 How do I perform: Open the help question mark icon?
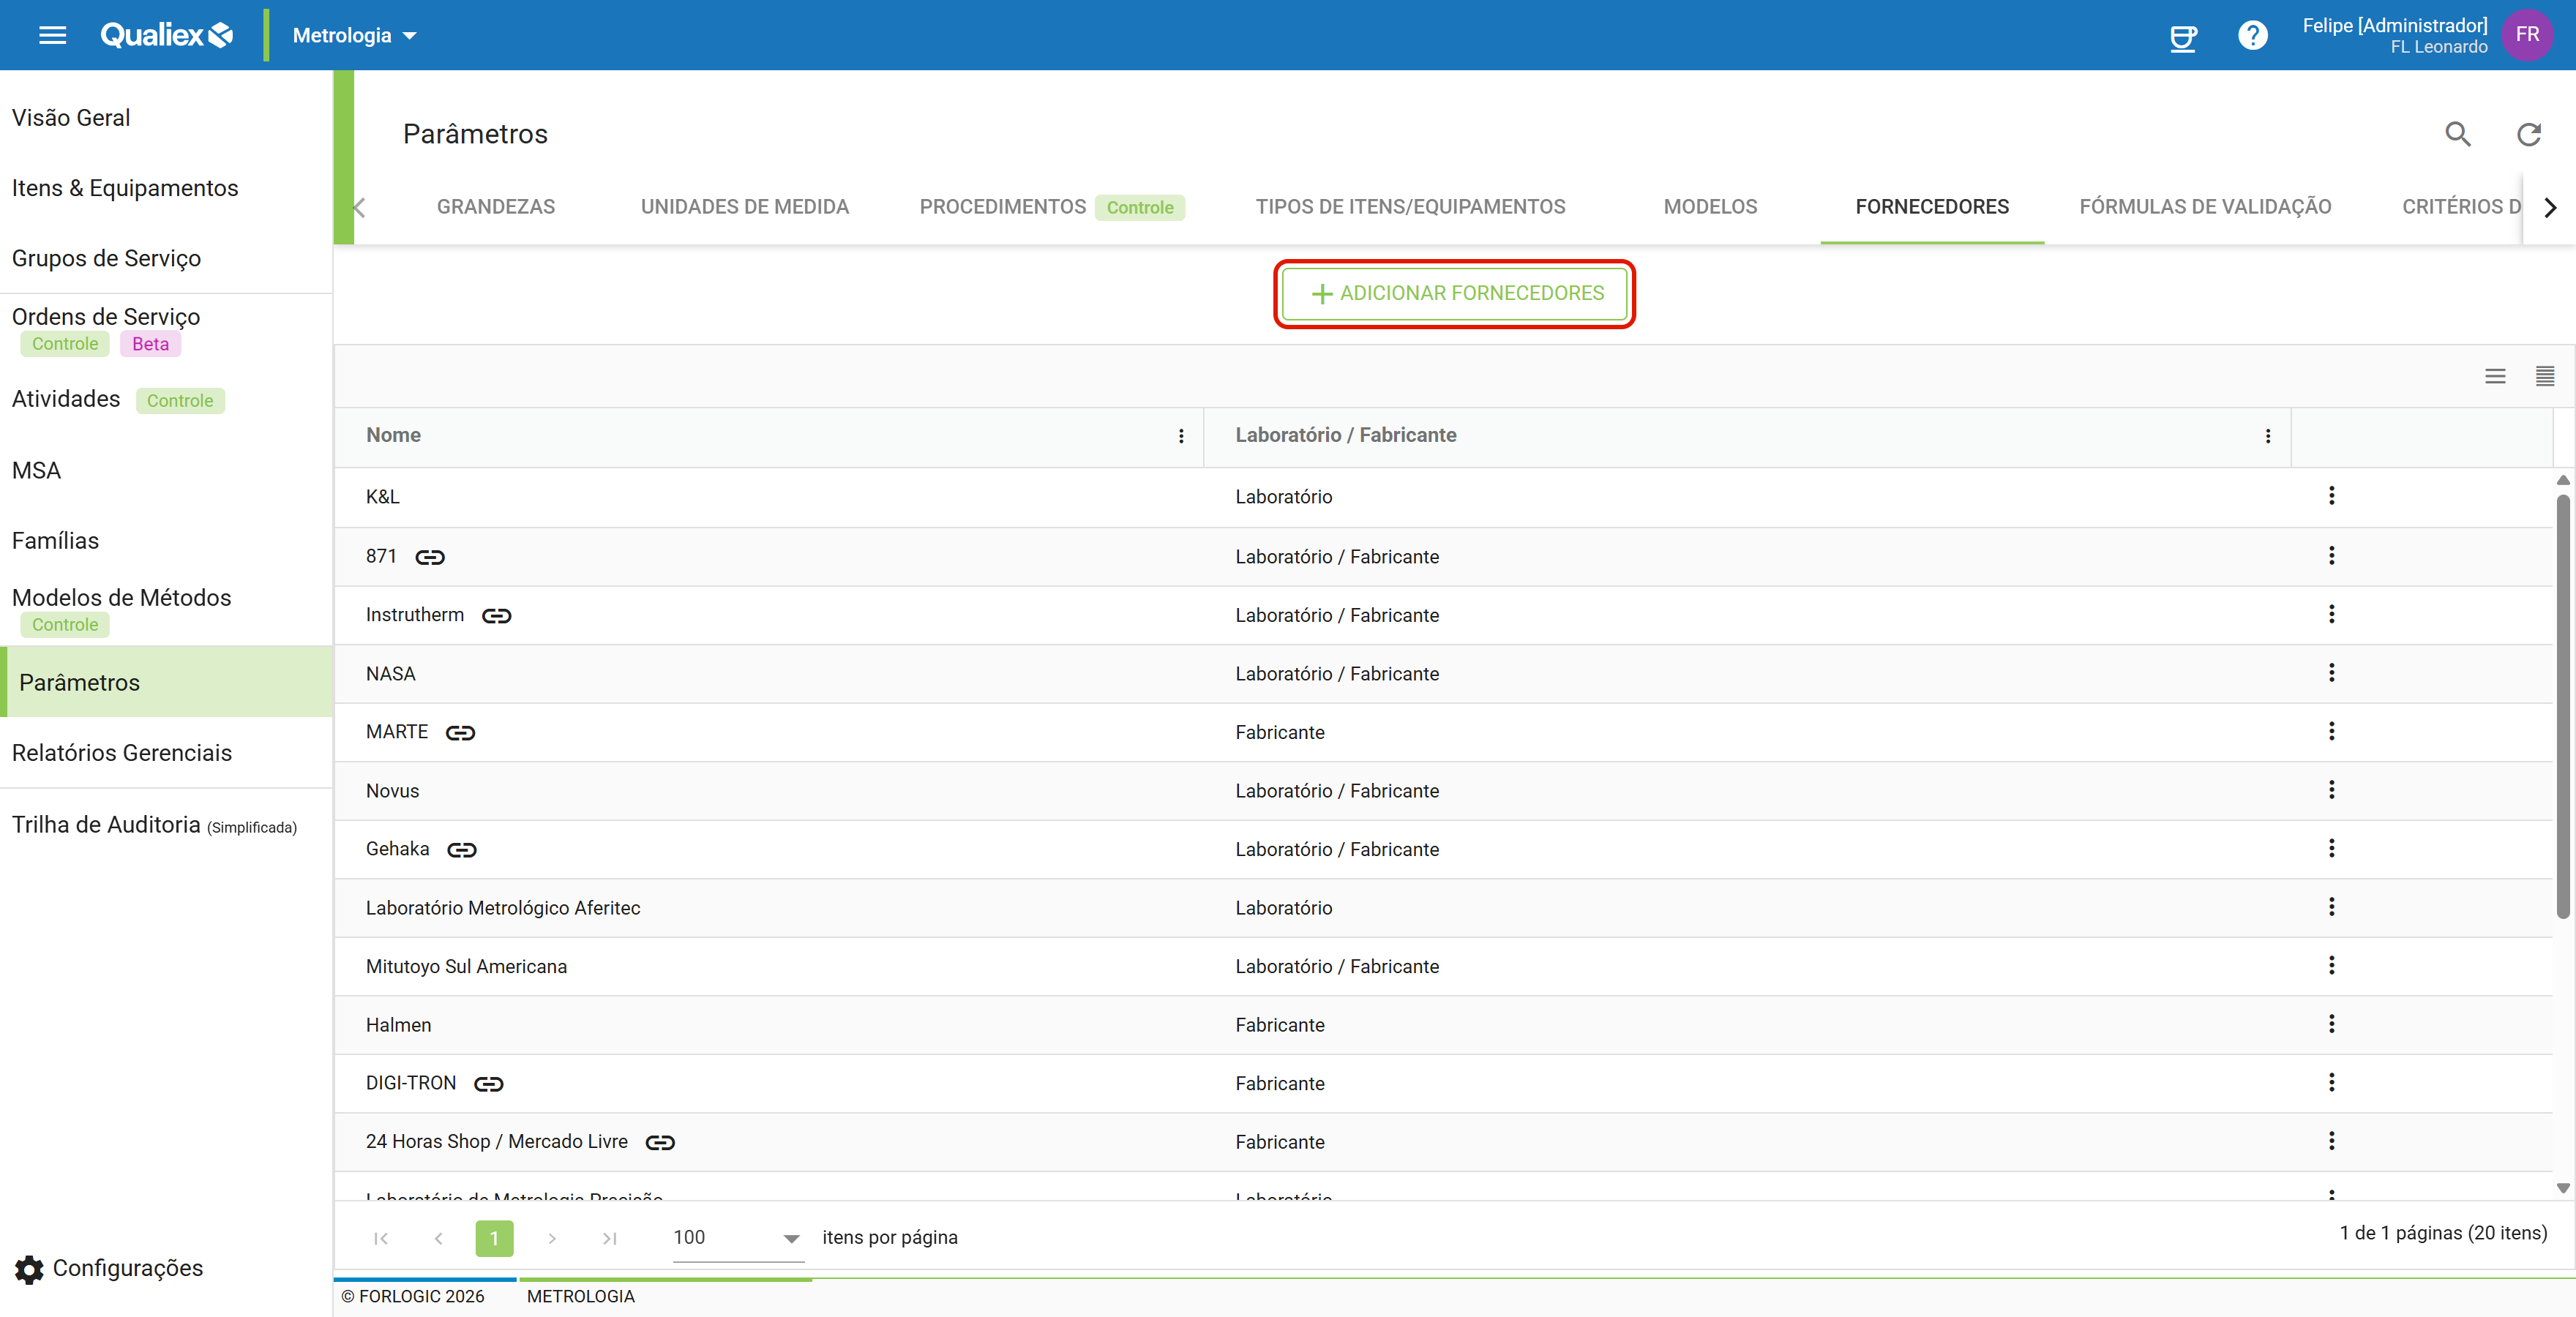pos(2252,35)
